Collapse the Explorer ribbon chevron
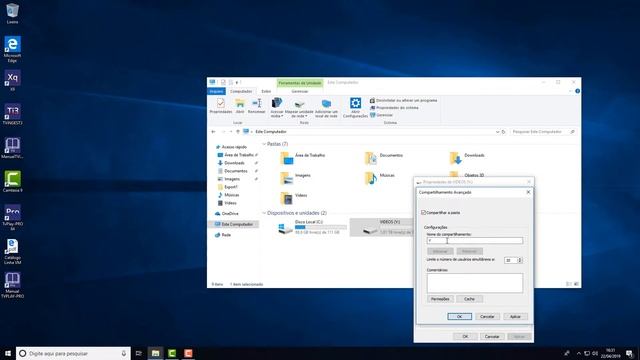Viewport: 640px width, 360px height. point(570,91)
